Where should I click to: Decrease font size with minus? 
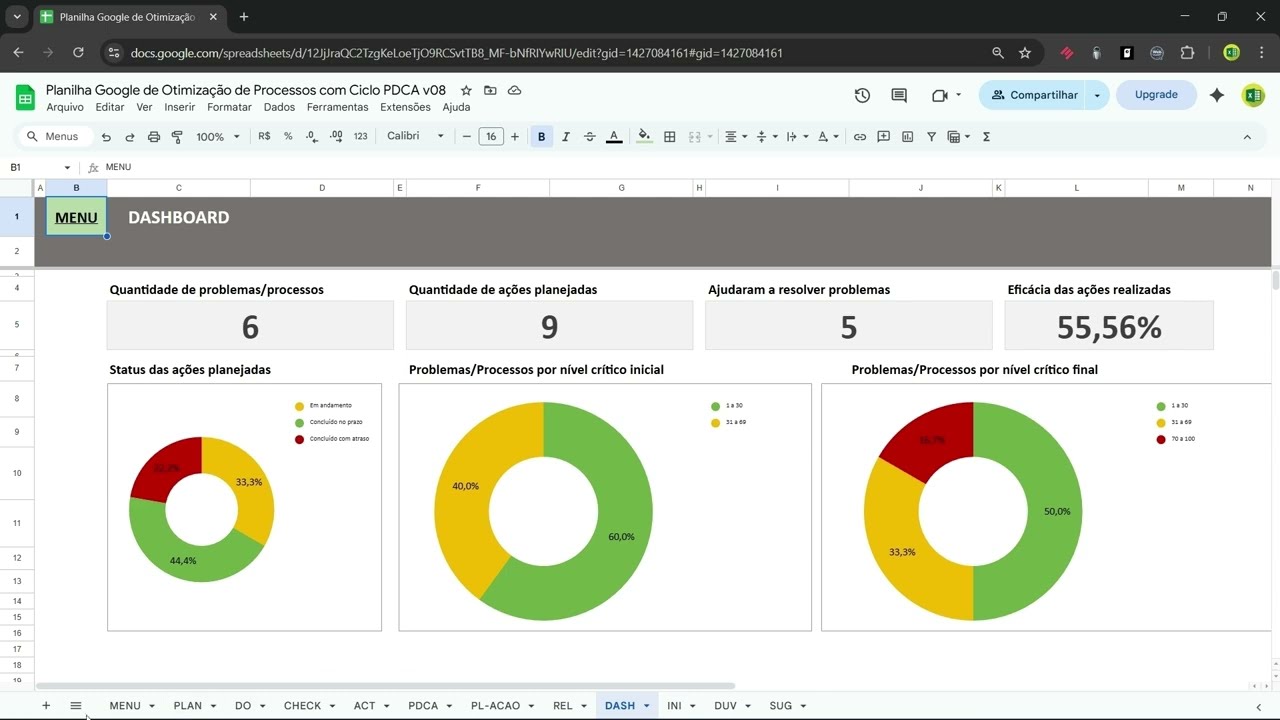(x=467, y=137)
